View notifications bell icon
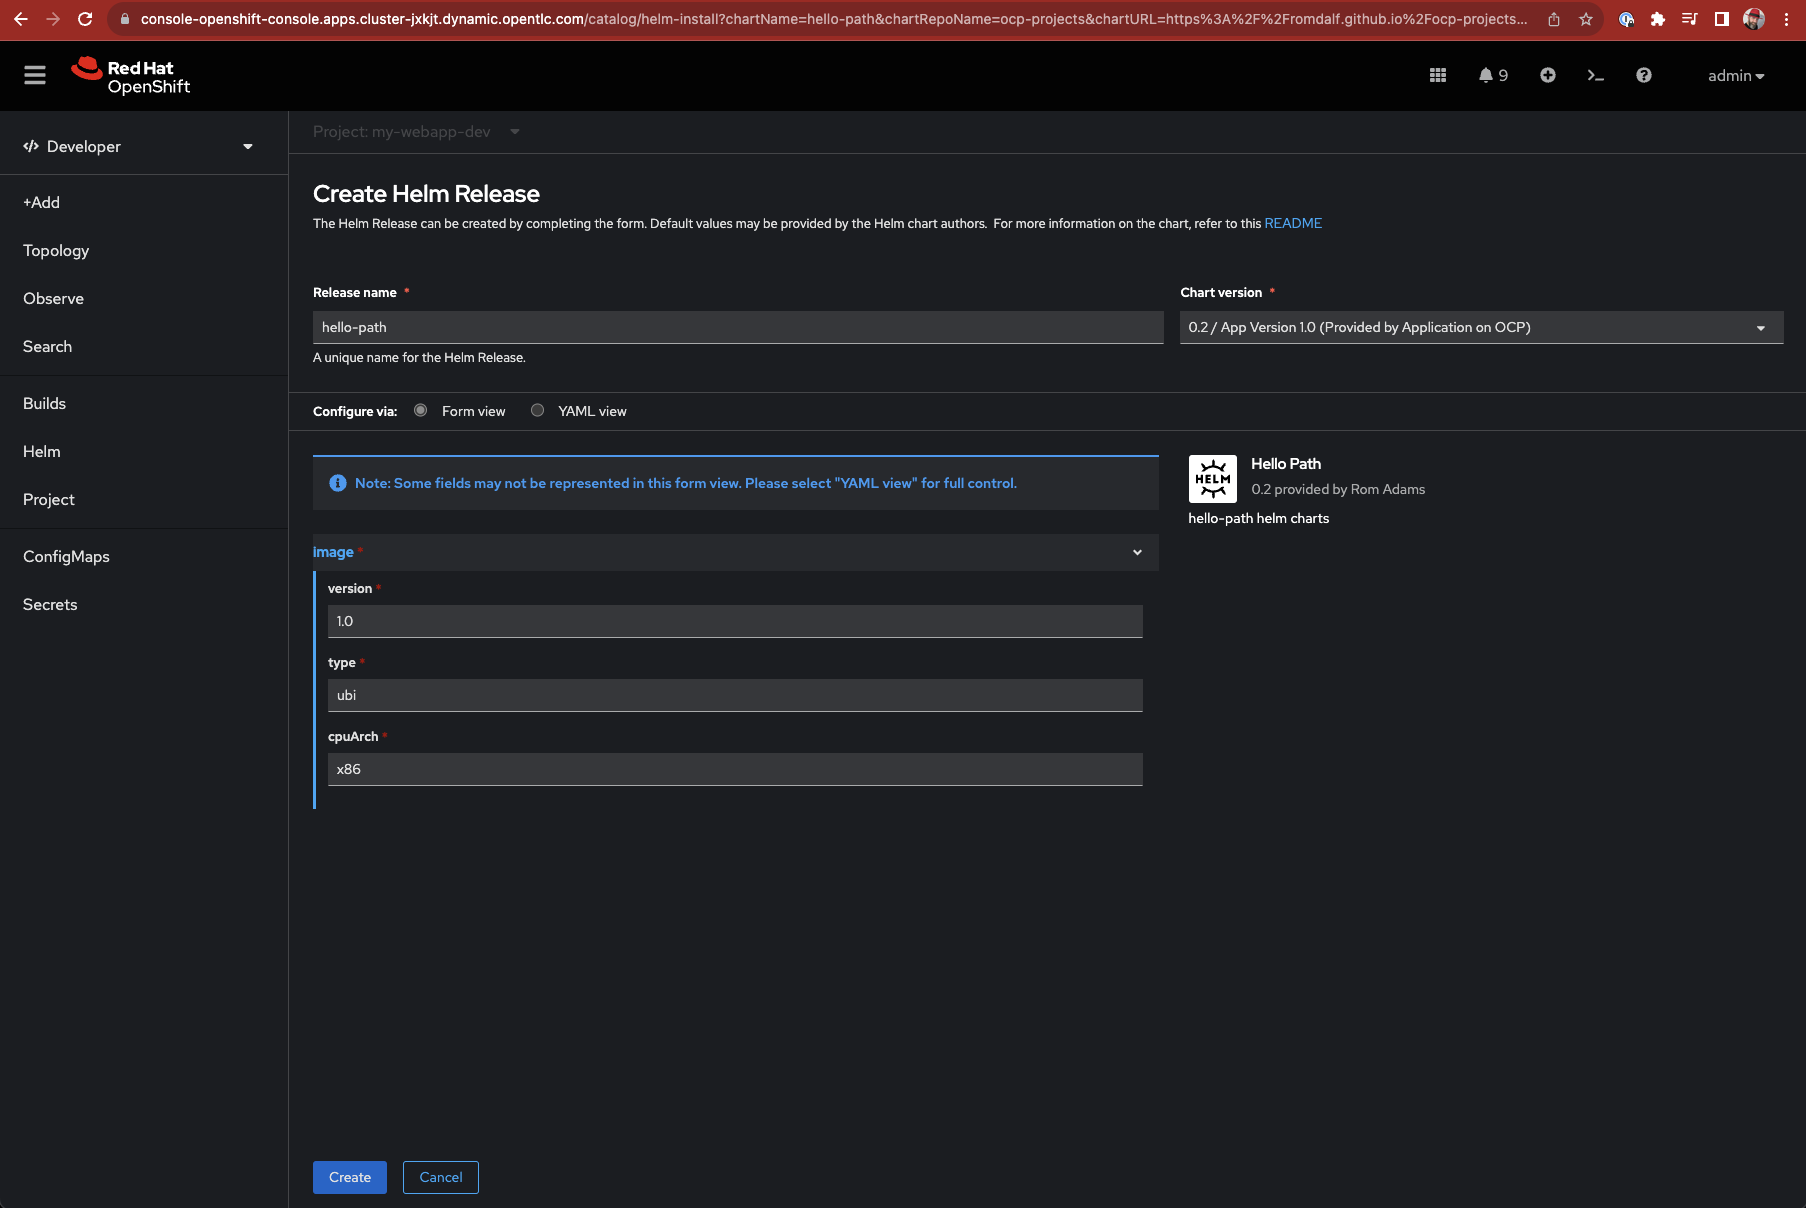This screenshot has height=1208, width=1806. 1486,75
